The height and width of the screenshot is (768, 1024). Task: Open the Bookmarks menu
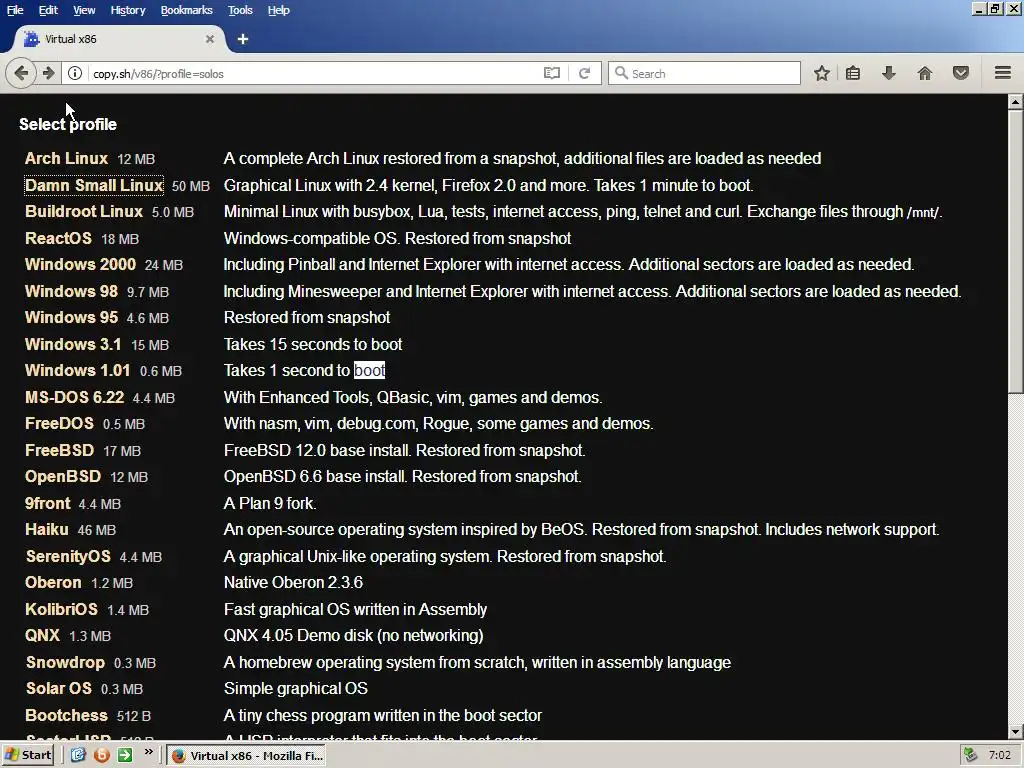point(187,10)
